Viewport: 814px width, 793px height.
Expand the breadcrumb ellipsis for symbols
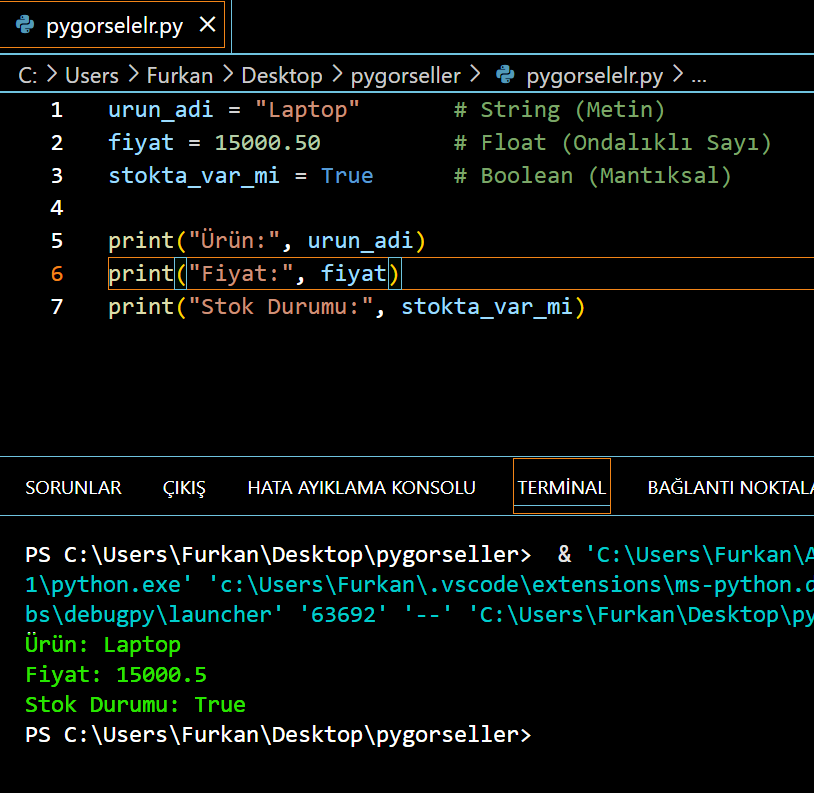699,75
